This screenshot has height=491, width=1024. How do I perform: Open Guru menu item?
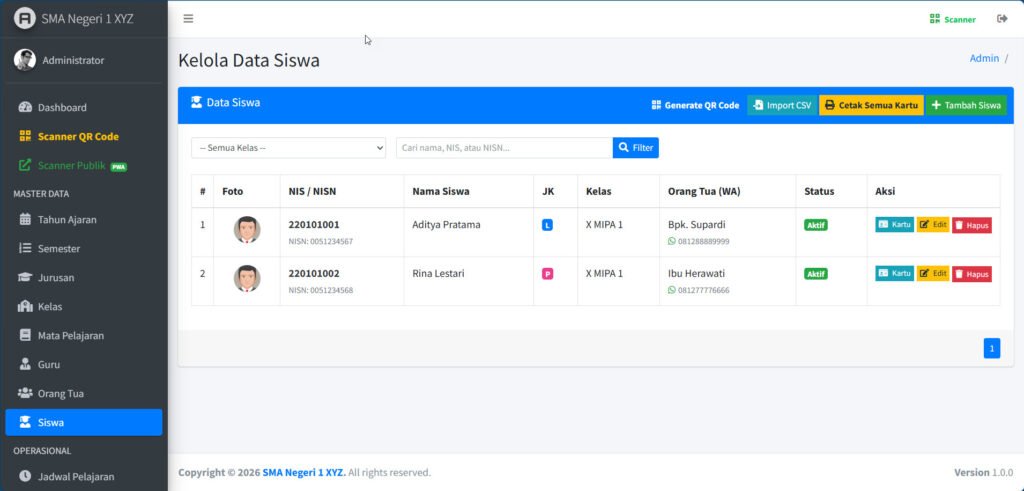(84, 364)
